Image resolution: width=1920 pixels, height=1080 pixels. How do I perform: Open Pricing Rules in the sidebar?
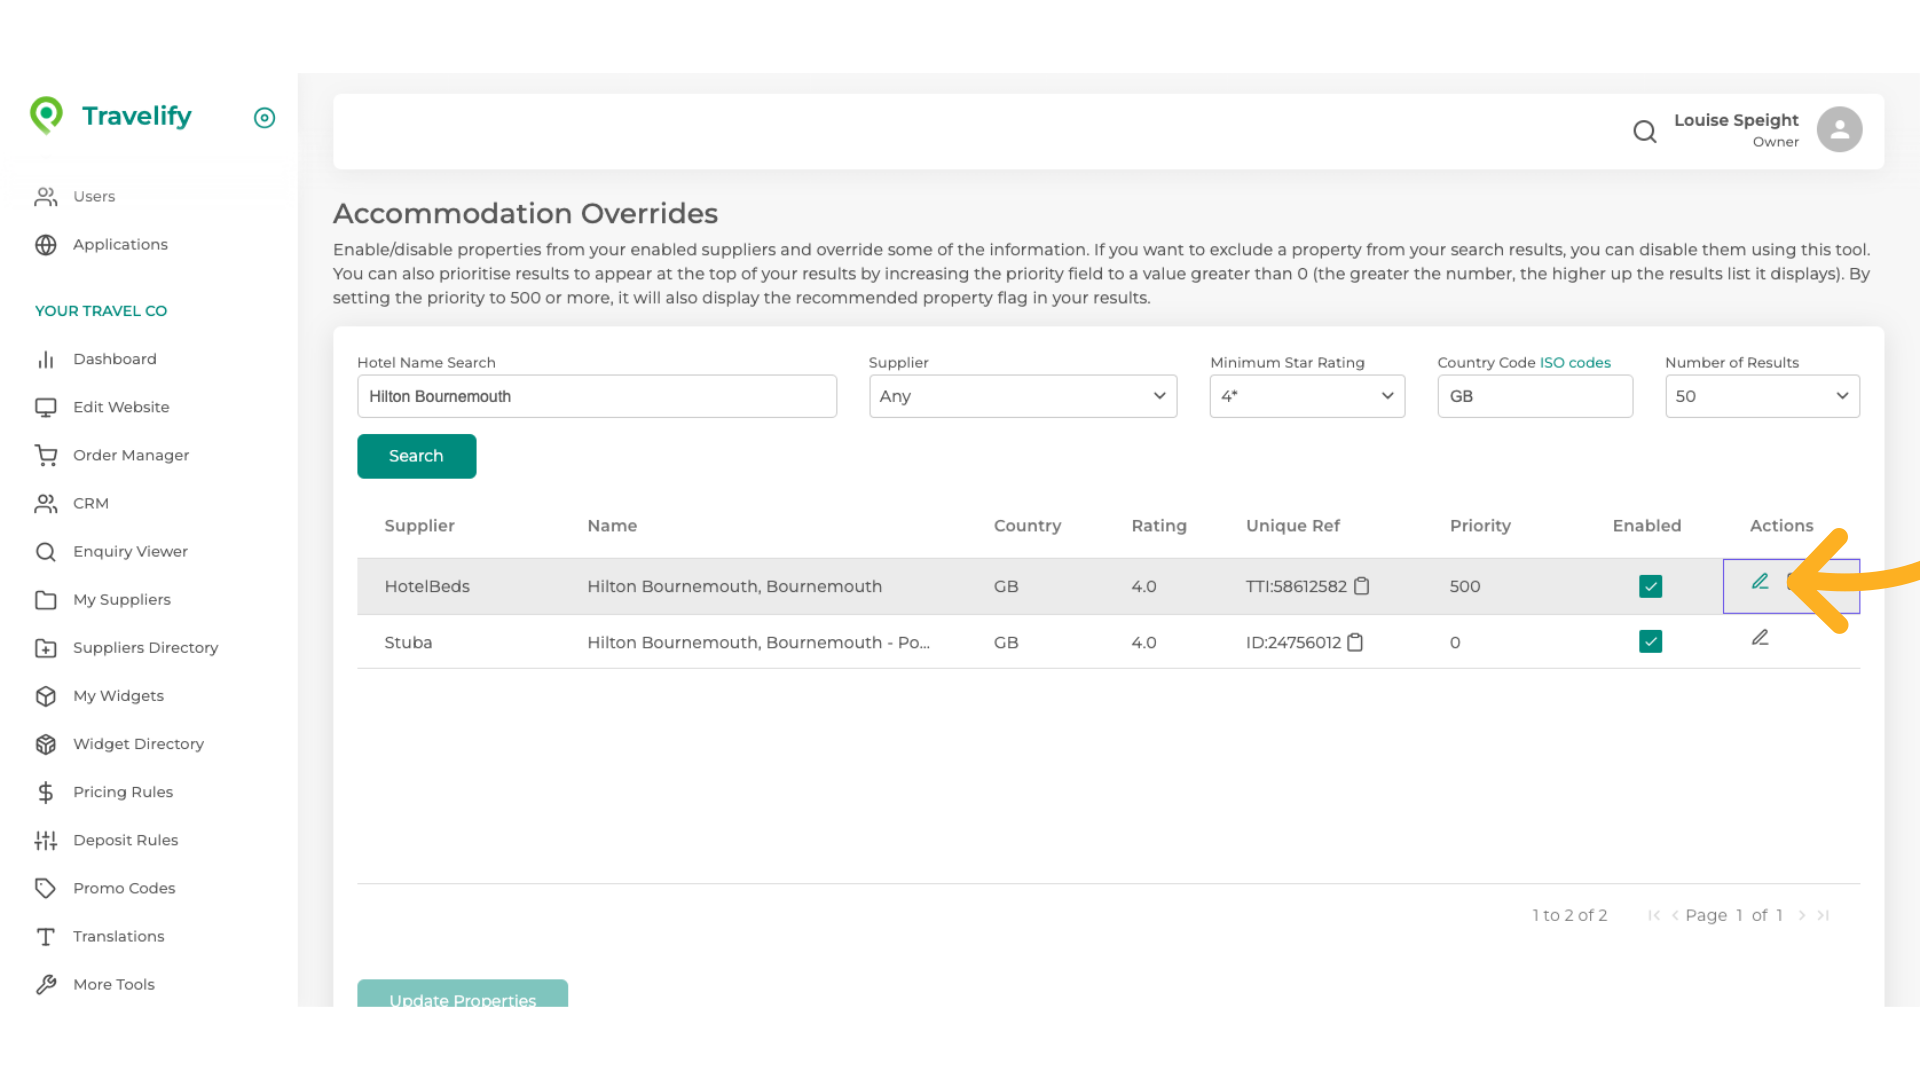coord(122,792)
